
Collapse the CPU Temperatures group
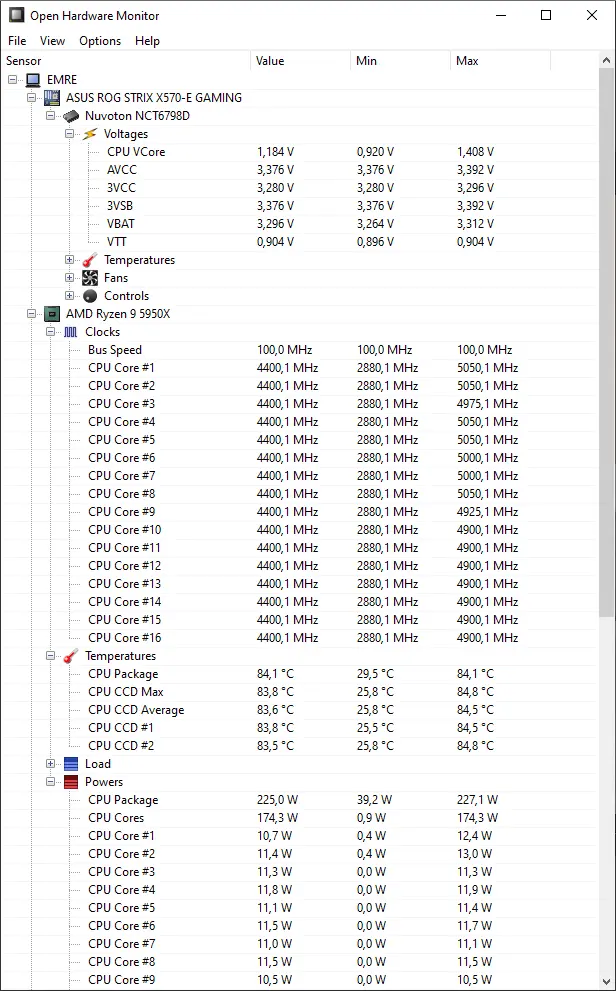coord(51,655)
